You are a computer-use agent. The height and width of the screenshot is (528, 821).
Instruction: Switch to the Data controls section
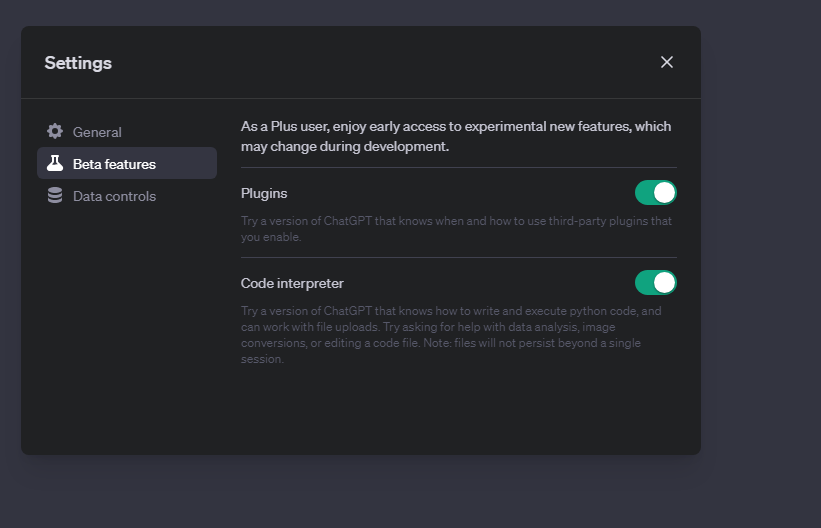pos(127,195)
